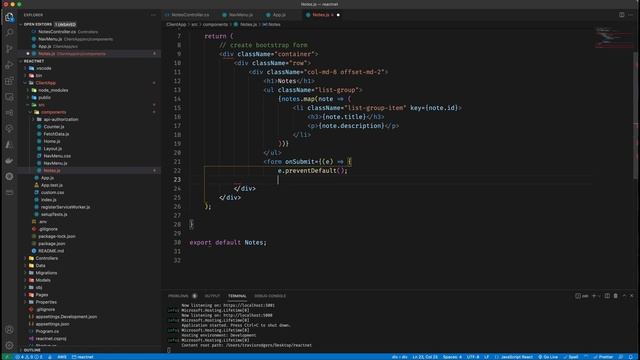Viewport: 640px width, 360px height.
Task: Click Prettier in status bar
Action: pyautogui.click(x=603, y=357)
